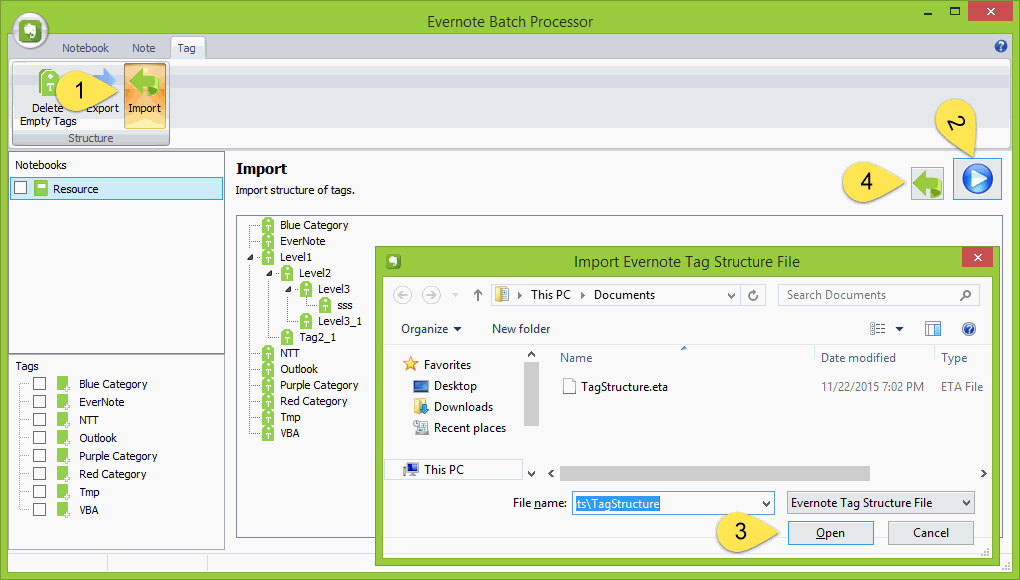Select Tag2_1 in the Import tree
Screen dimensions: 1020x580
tap(317, 337)
